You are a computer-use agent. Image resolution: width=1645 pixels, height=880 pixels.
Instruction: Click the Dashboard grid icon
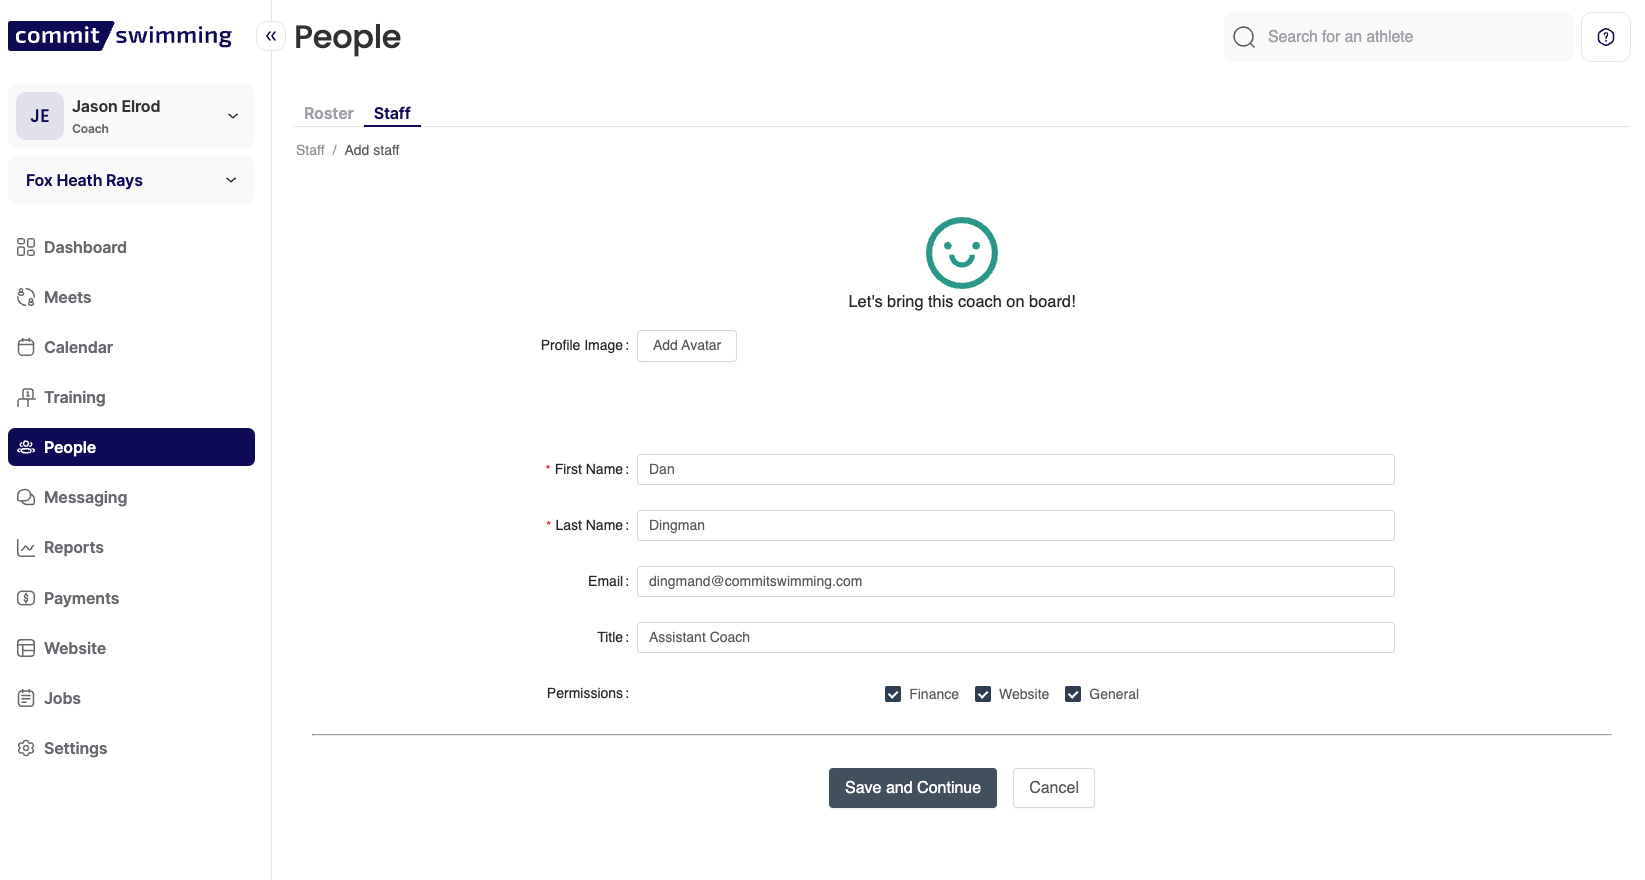point(26,247)
